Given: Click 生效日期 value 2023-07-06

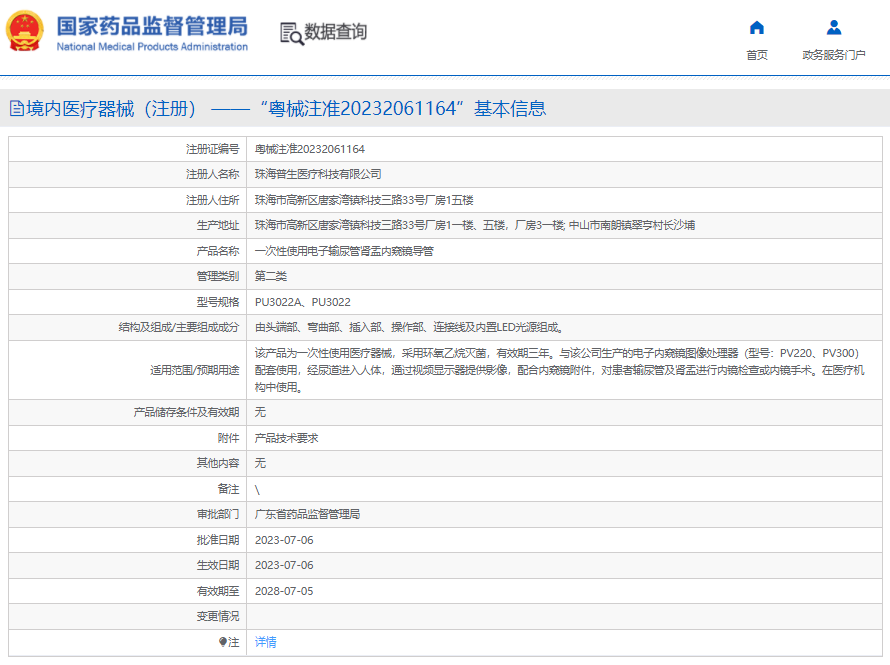Looking at the screenshot, I should tap(284, 565).
